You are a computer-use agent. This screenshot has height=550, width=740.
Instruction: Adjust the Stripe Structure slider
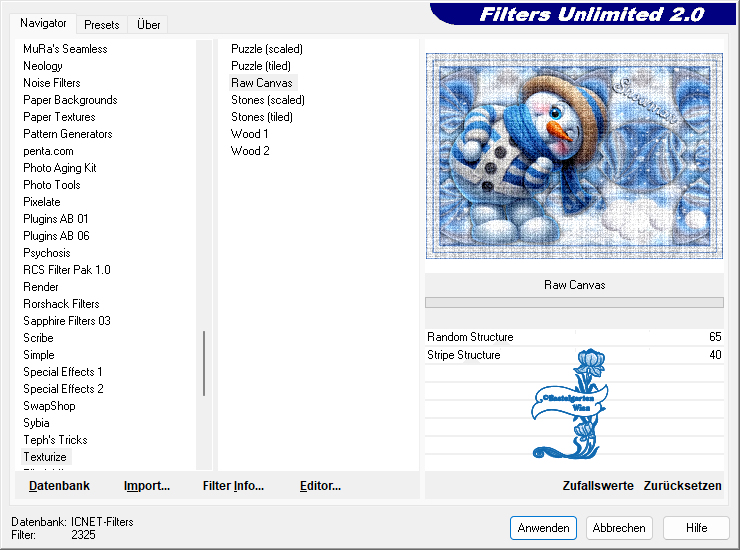pos(574,355)
